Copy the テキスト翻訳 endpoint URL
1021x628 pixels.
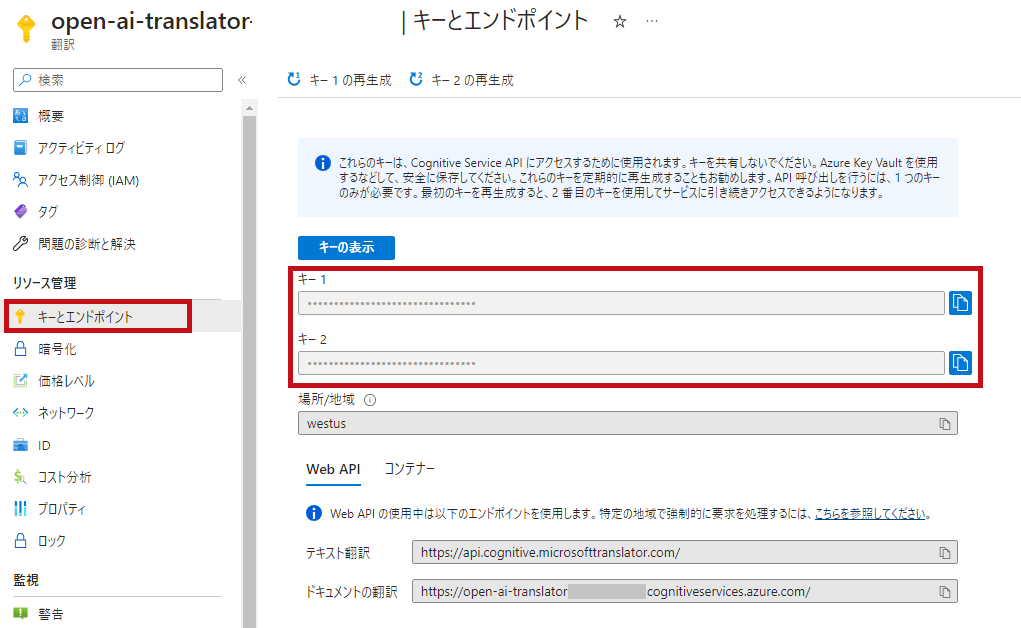click(945, 553)
